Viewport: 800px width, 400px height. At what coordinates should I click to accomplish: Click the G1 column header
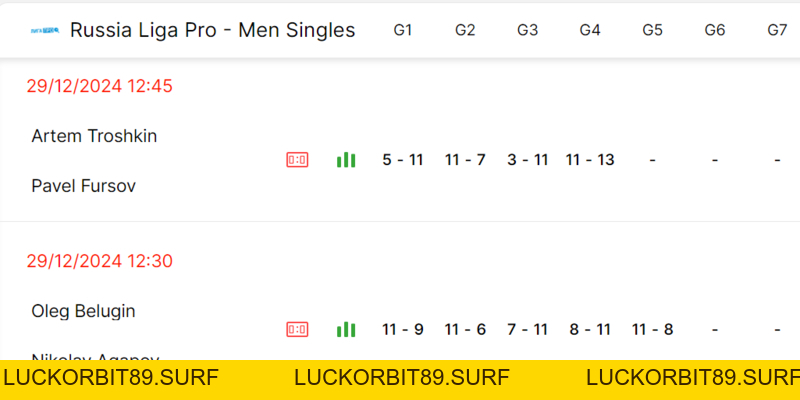[403, 30]
